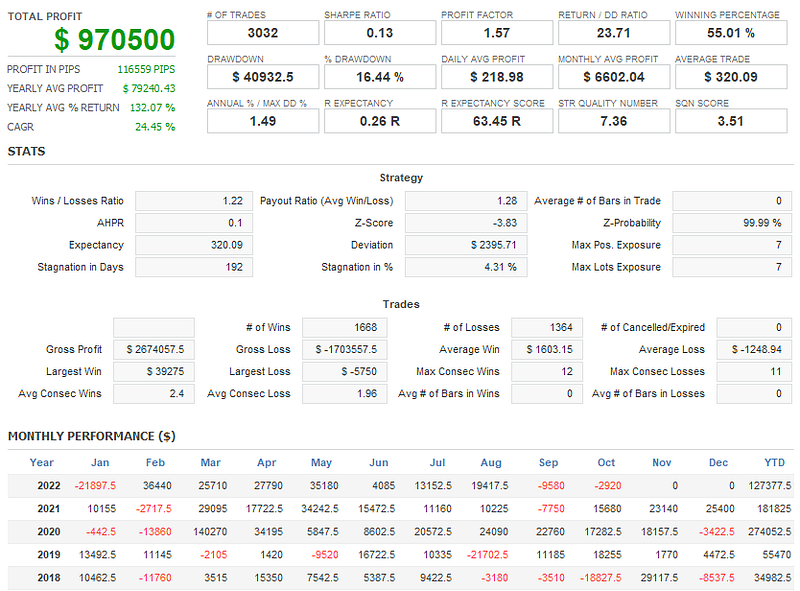This screenshot has width=800, height=591.
Task: Click the Stagnation in % field 4.31 %
Action: pos(466,267)
